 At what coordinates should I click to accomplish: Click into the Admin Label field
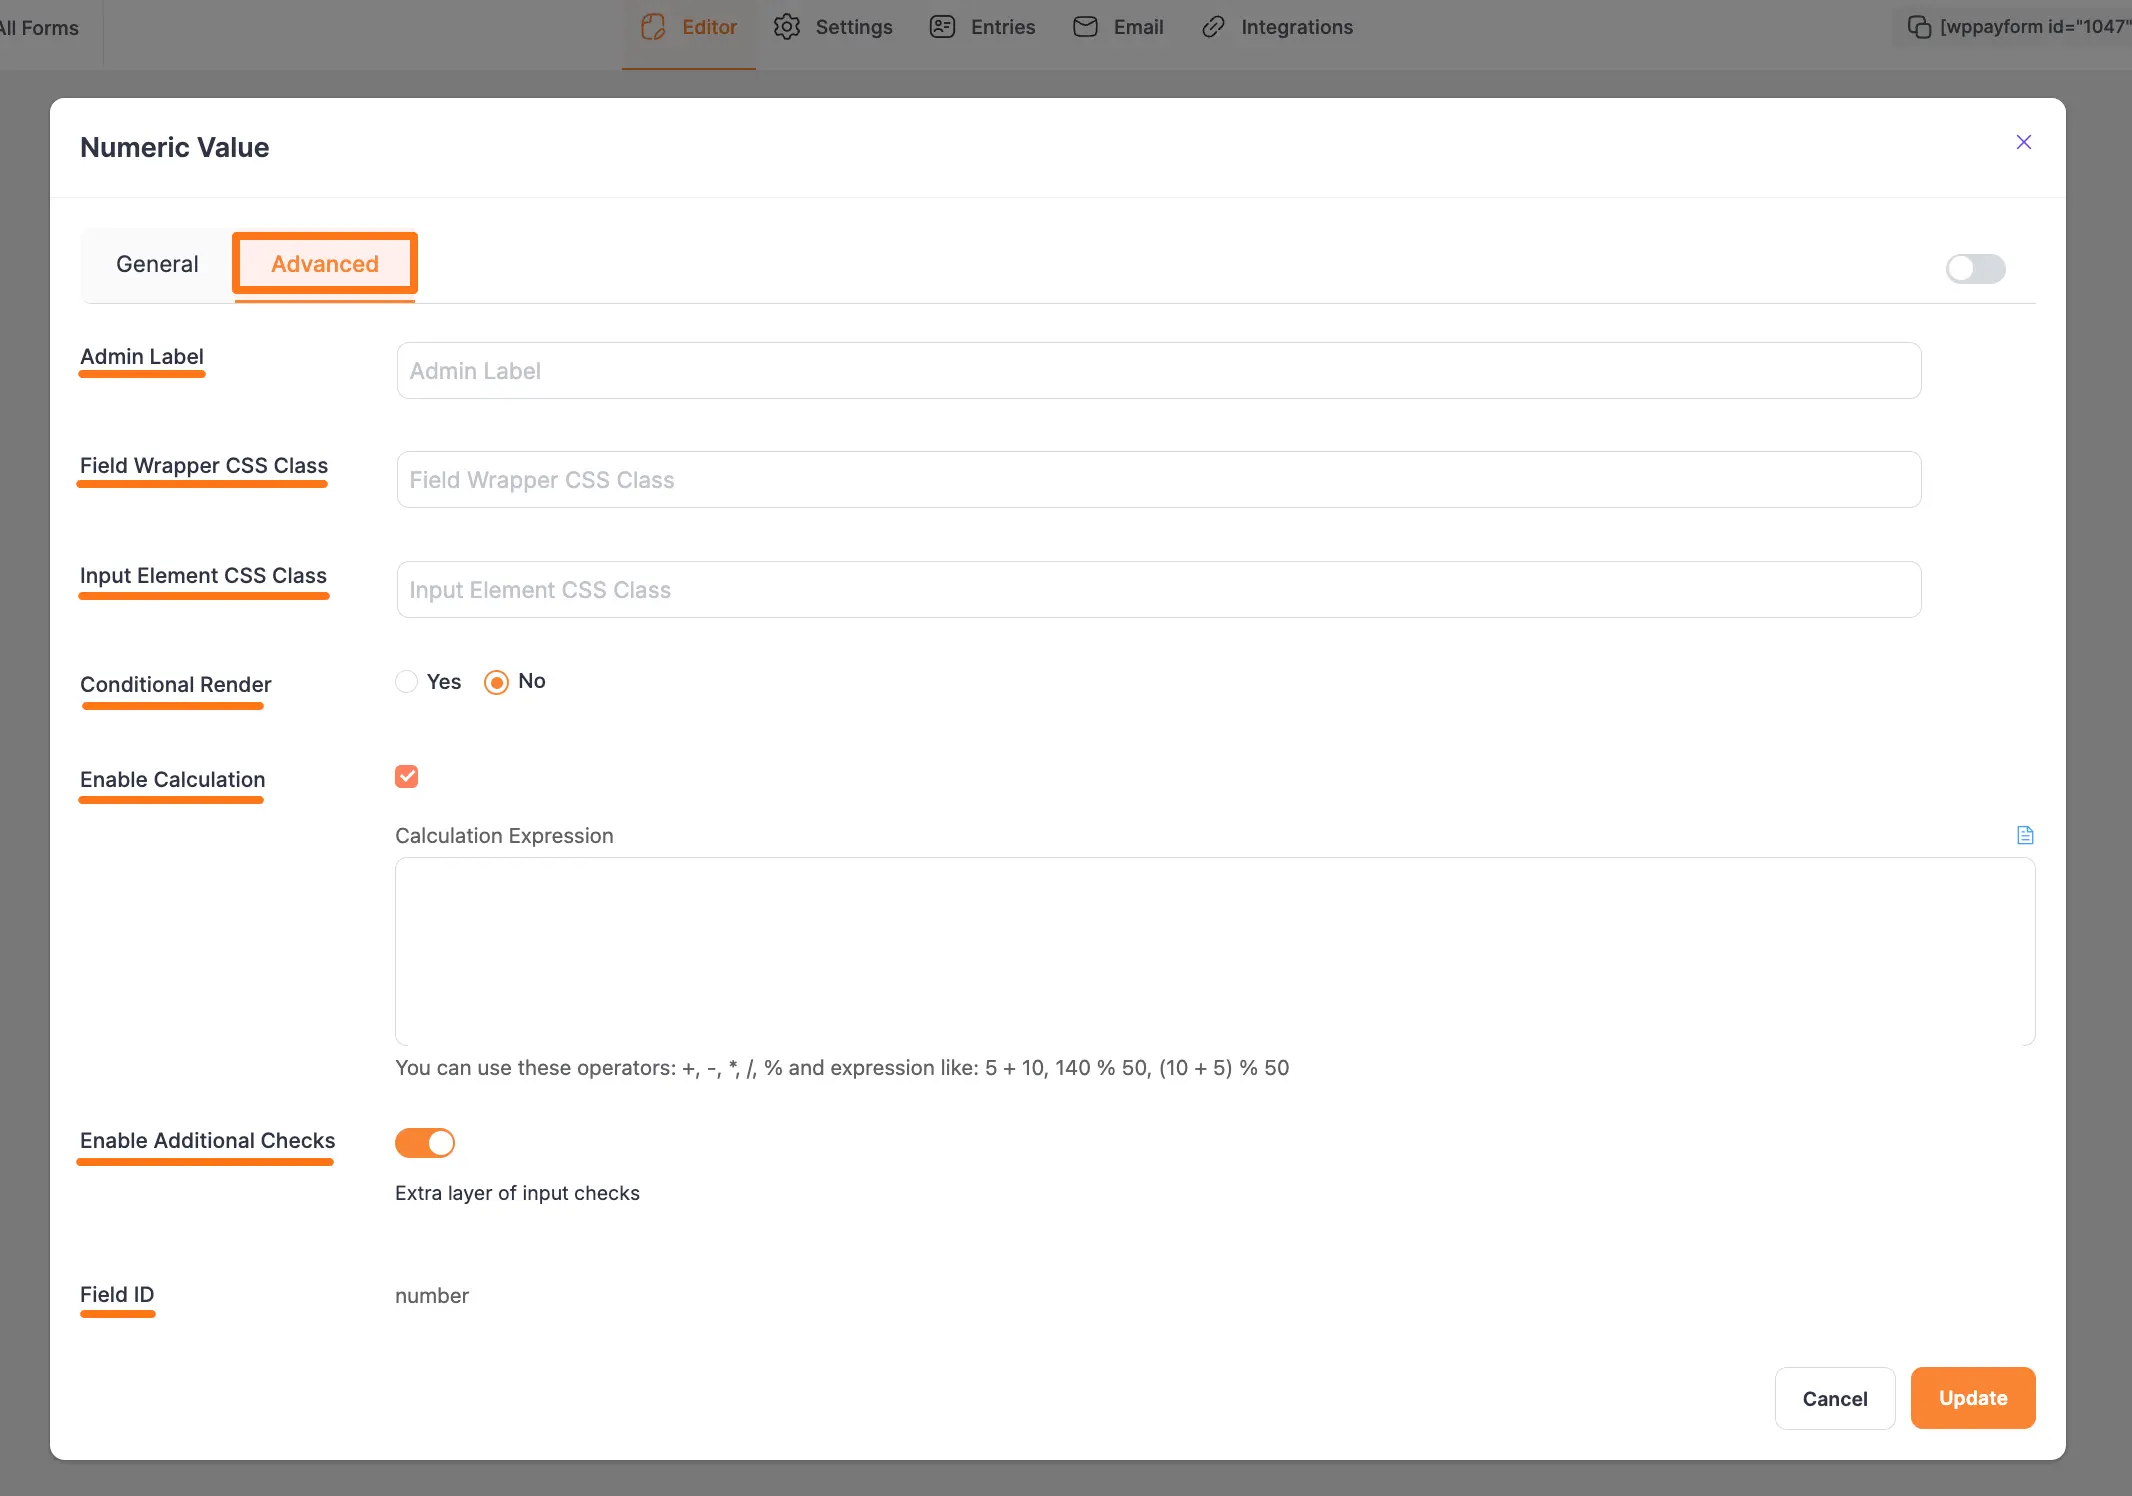[x=1157, y=370]
